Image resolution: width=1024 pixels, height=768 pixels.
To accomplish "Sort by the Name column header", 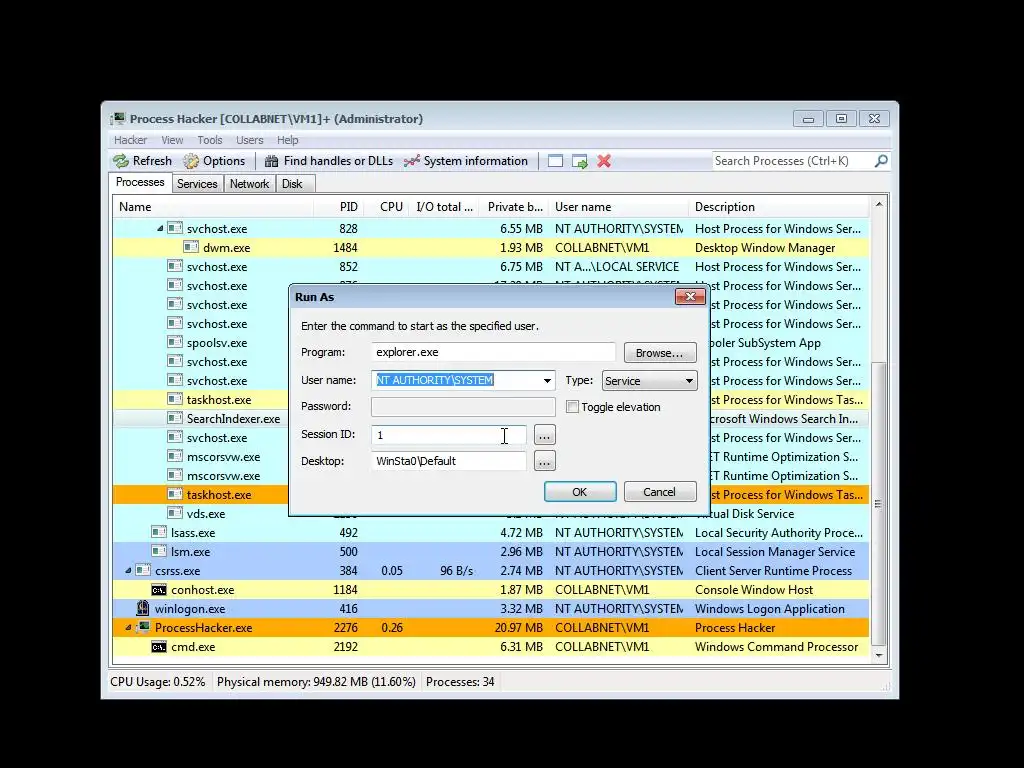I will click(x=213, y=207).
